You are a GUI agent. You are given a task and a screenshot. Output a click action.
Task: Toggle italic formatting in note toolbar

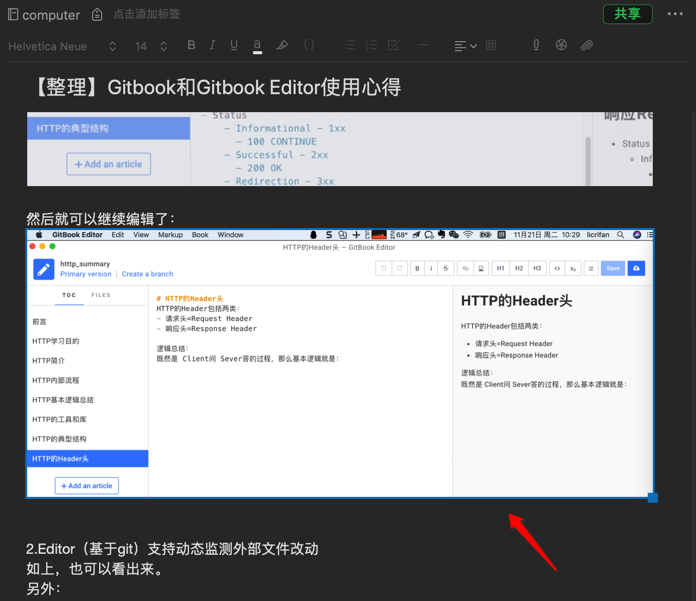pos(213,45)
